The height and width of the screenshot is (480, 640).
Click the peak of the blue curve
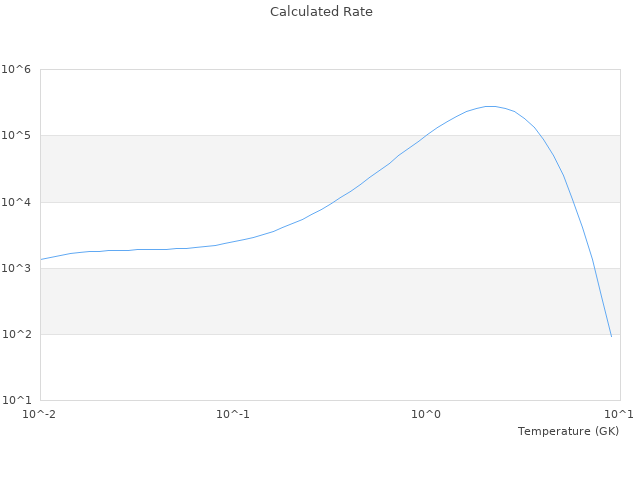click(489, 106)
